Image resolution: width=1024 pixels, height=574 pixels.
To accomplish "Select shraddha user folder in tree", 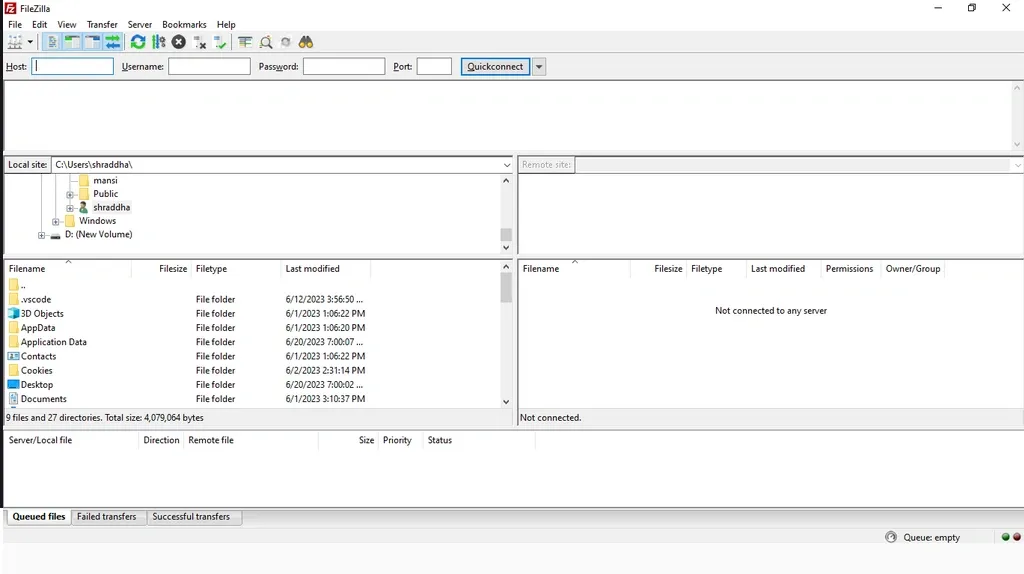I will [111, 207].
